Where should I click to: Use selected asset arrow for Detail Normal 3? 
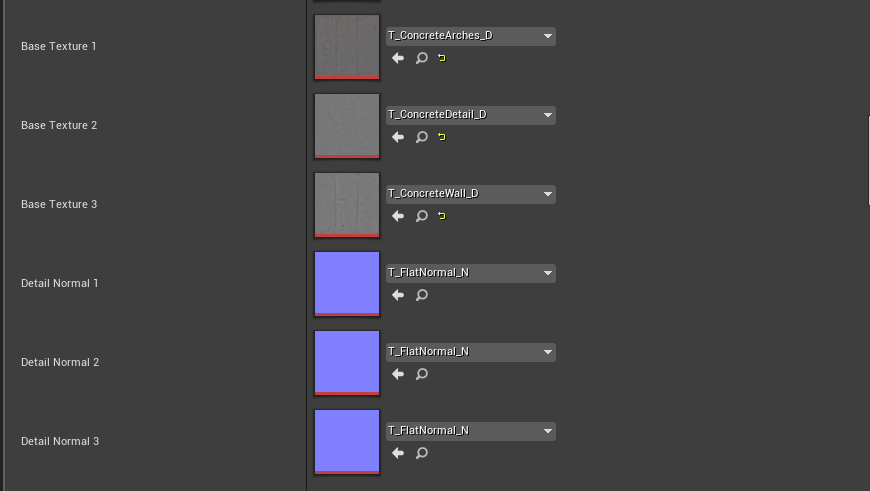(398, 453)
